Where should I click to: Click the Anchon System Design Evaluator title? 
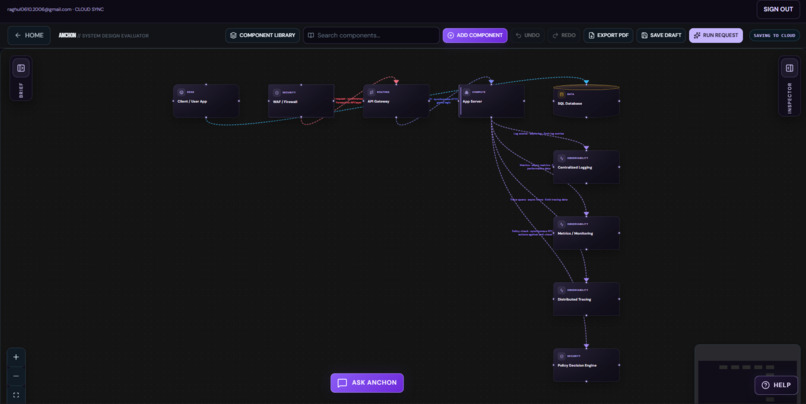click(103, 35)
